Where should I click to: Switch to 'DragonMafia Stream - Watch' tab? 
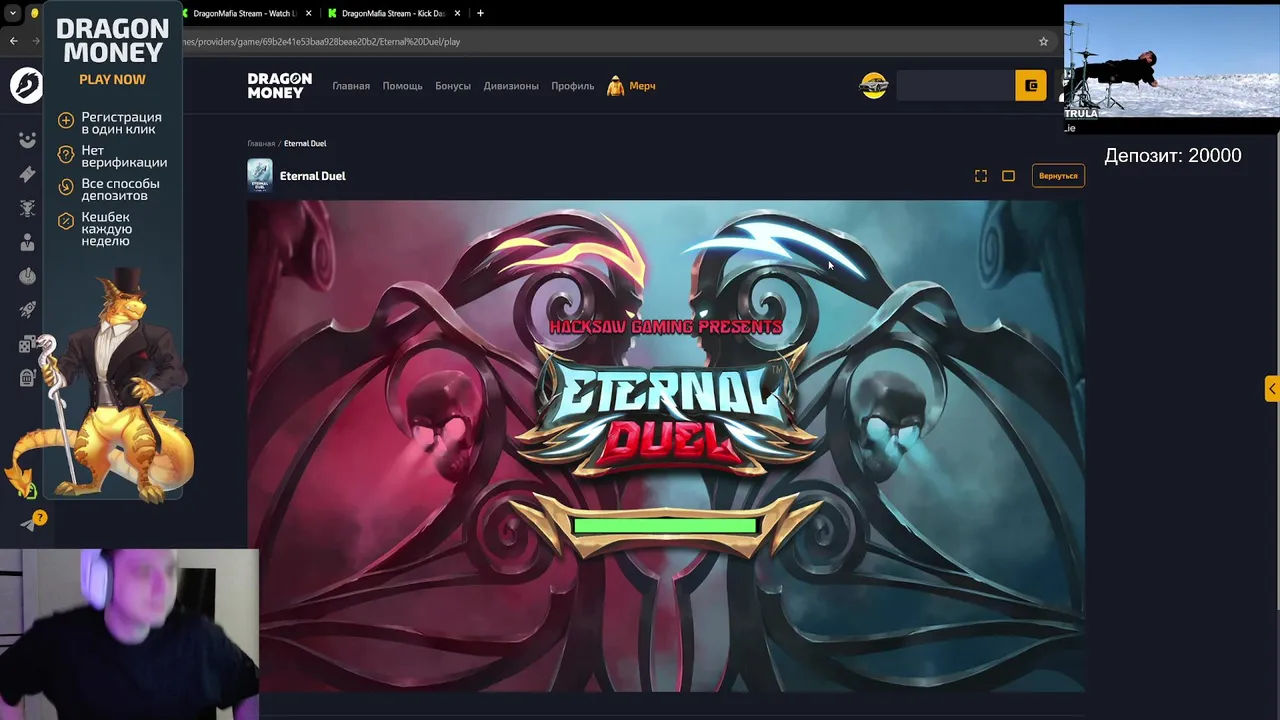245,13
